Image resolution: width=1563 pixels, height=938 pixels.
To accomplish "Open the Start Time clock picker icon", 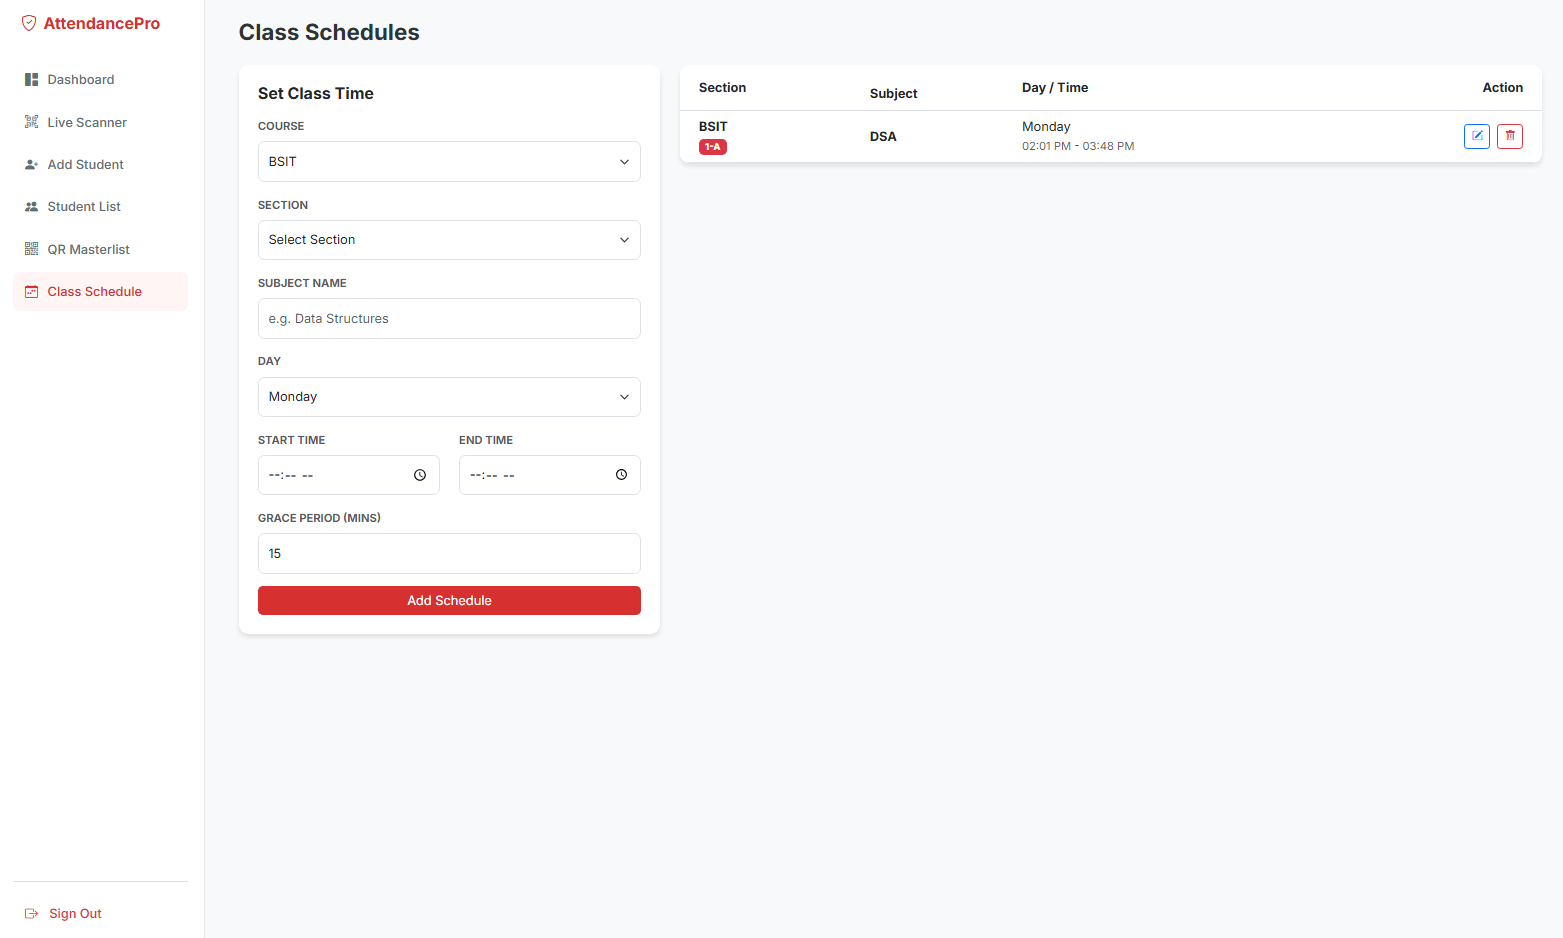I will [x=420, y=474].
